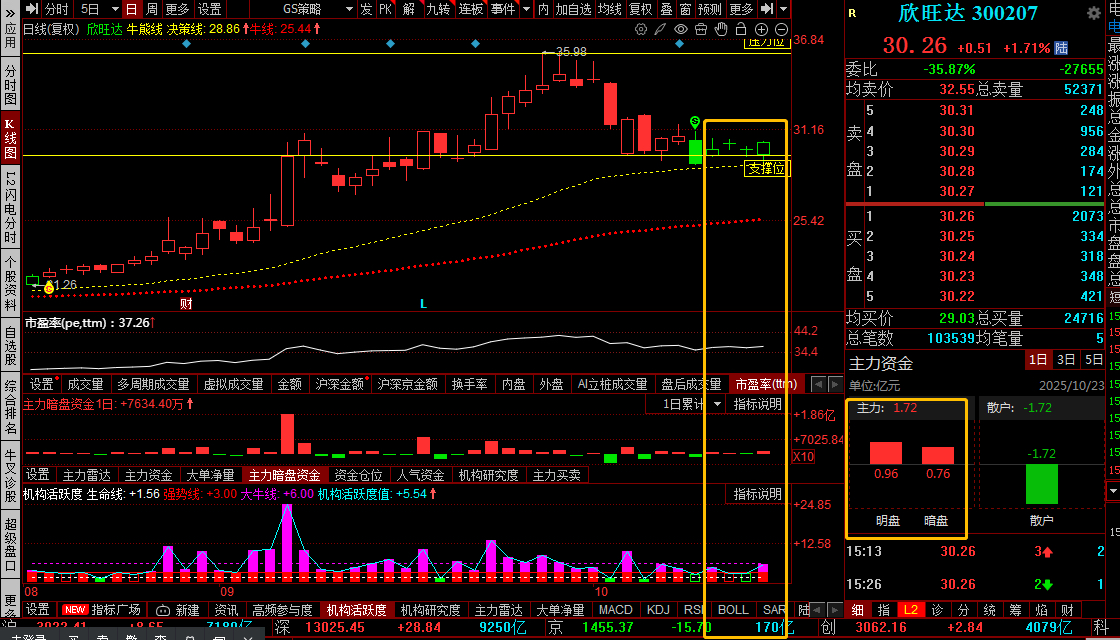Click 设置 in the top toolbar

(209, 9)
